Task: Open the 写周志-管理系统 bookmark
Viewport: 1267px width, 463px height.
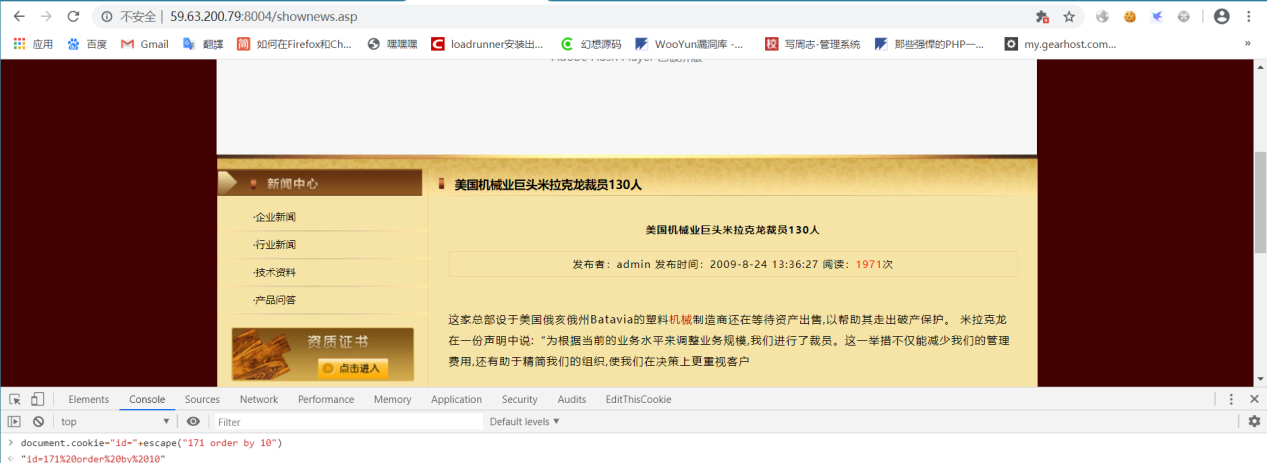Action: [813, 44]
